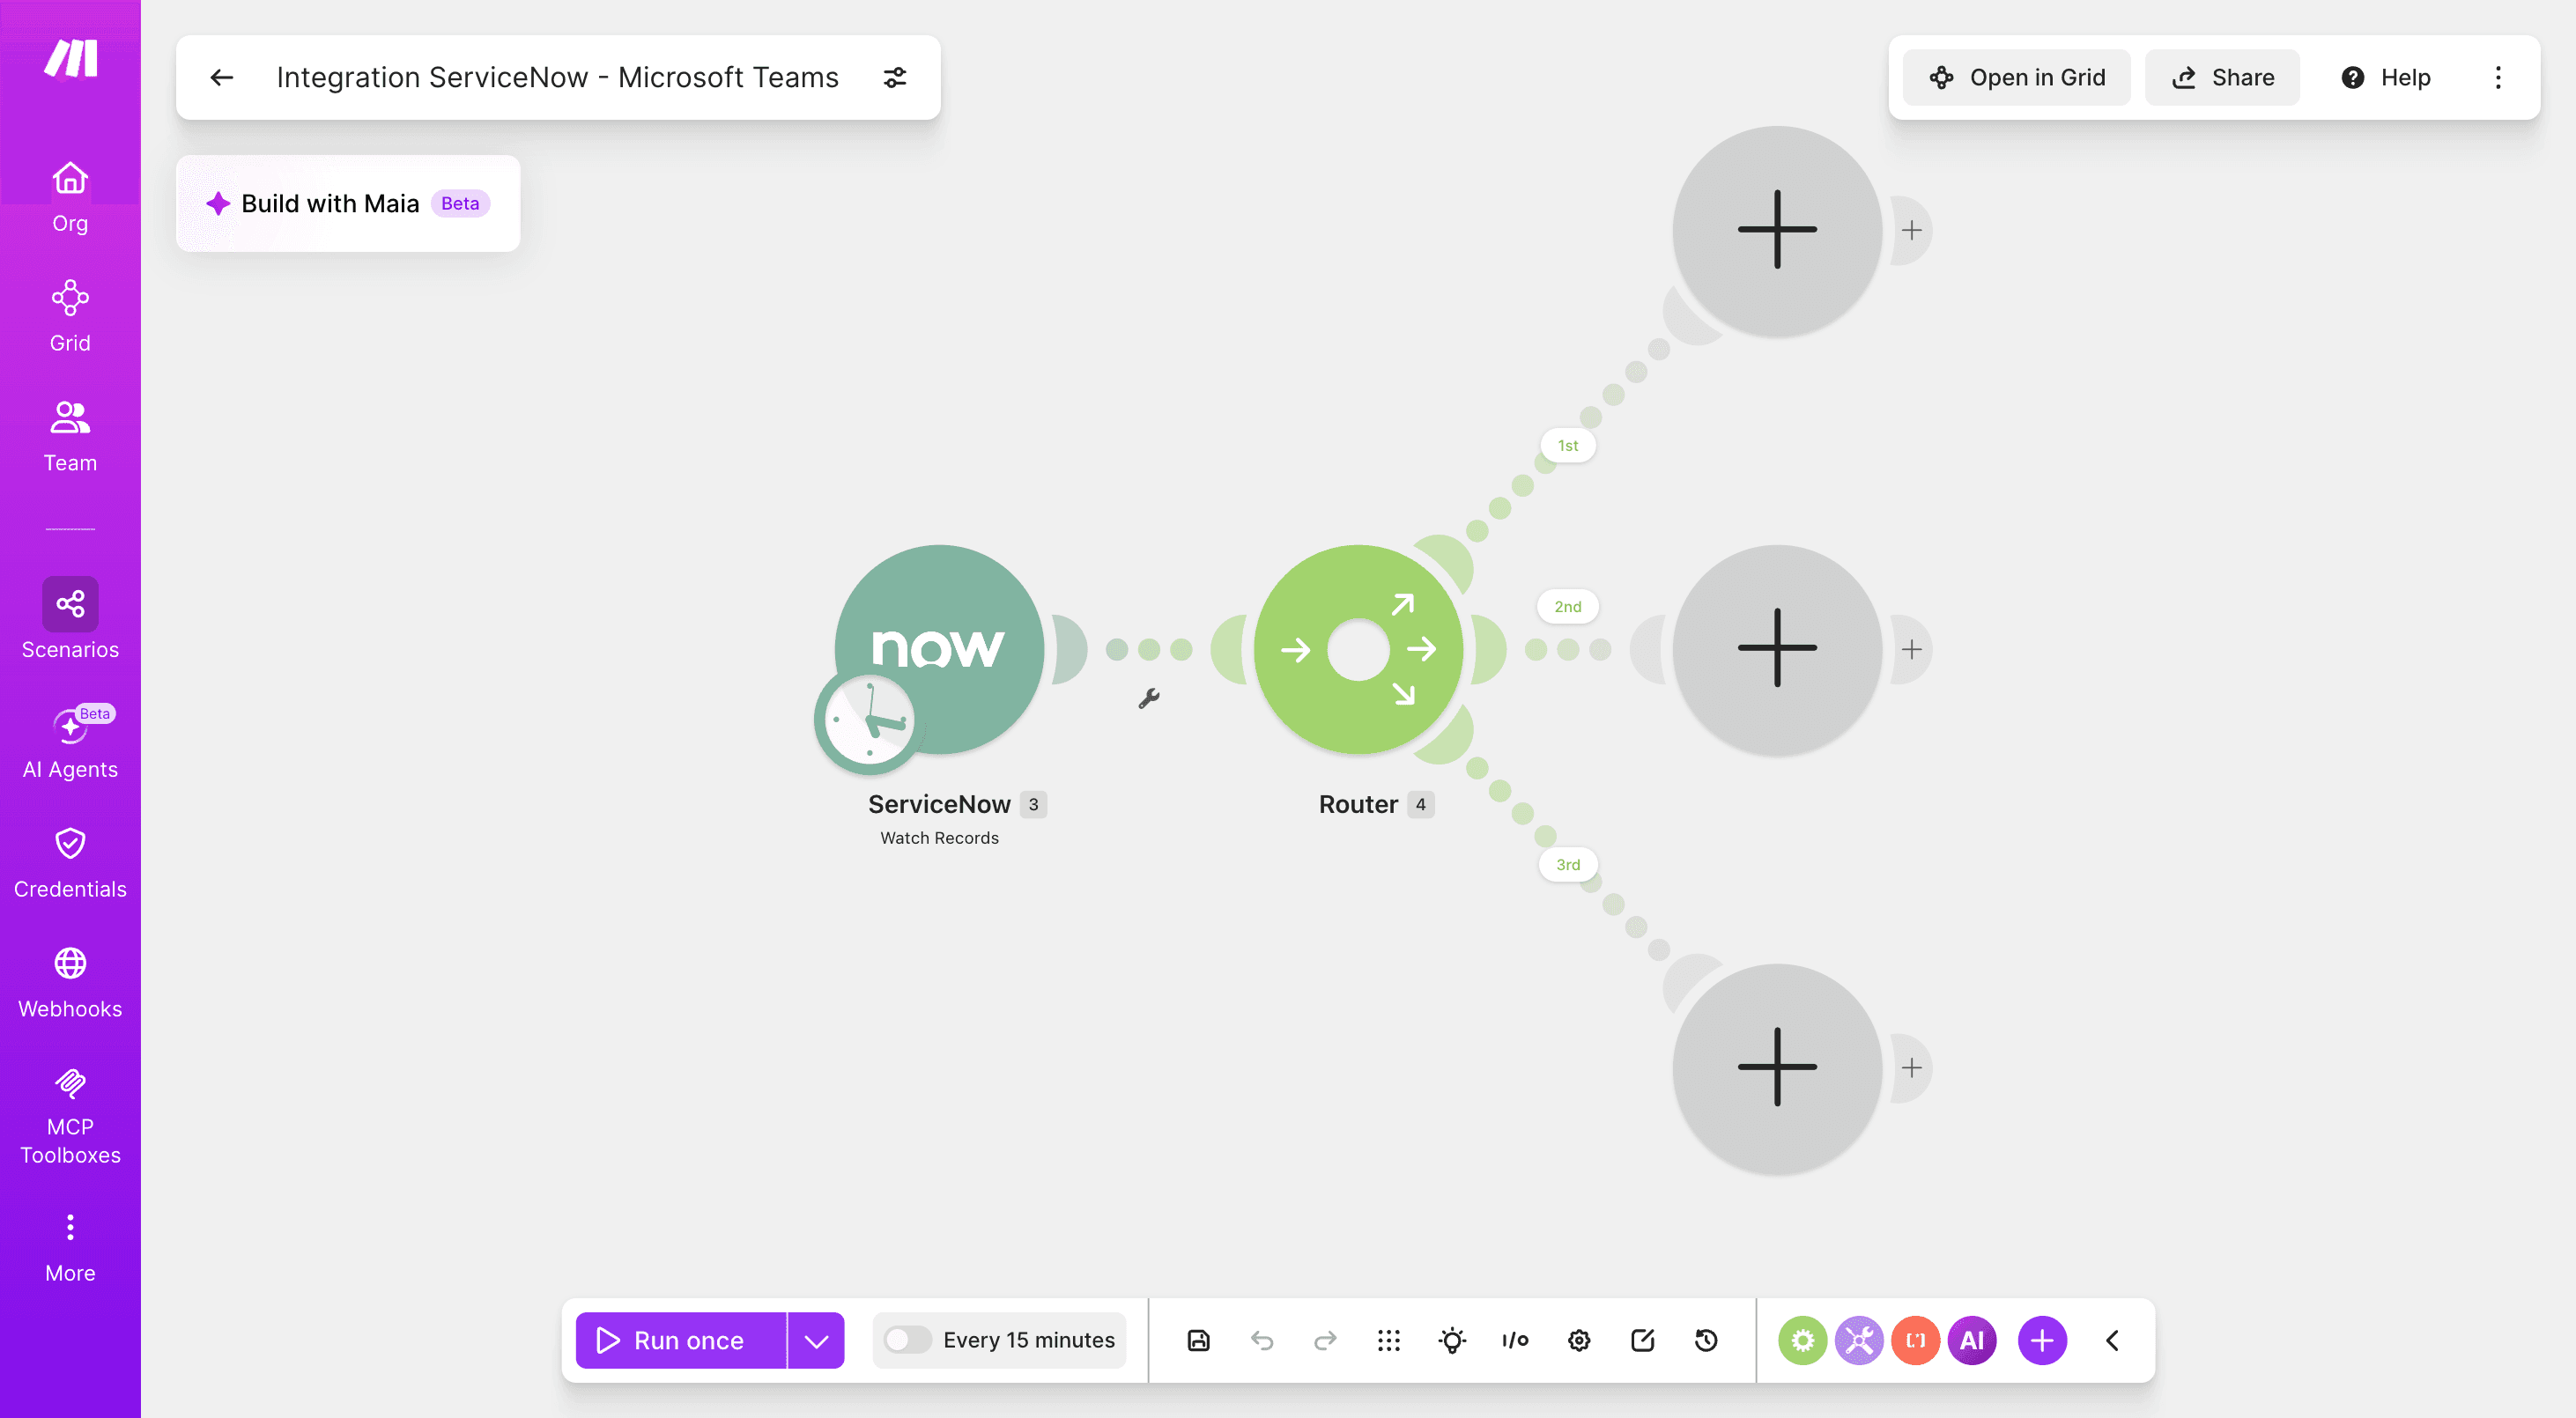Image resolution: width=2576 pixels, height=1418 pixels.
Task: Click the 2nd route label
Action: 1567,606
